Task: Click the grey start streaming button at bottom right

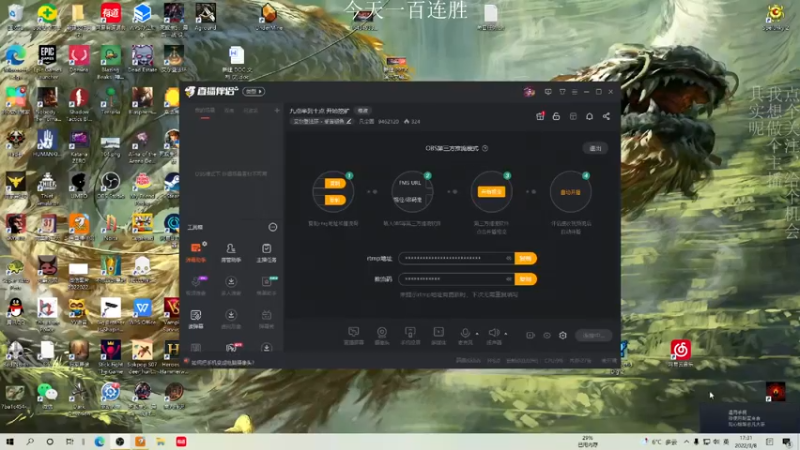Action: (x=594, y=335)
